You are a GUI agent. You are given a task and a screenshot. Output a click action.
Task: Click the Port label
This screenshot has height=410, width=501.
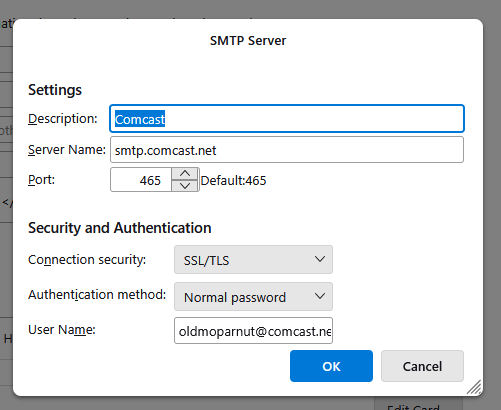coord(41,180)
